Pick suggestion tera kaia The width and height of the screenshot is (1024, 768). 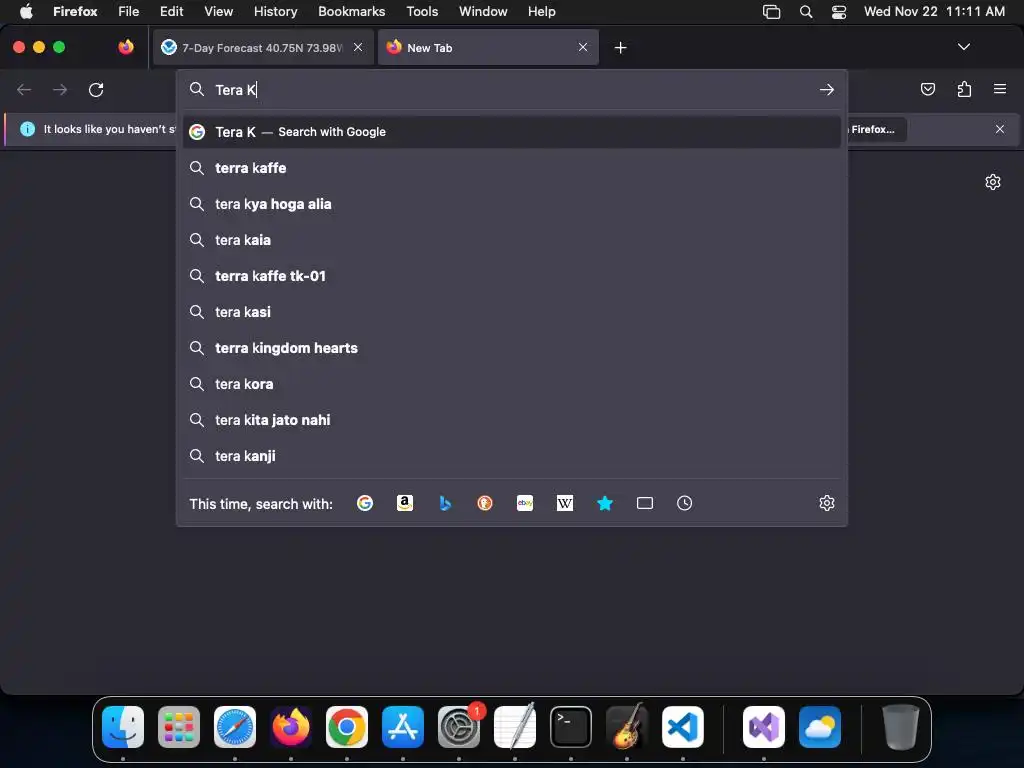pyautogui.click(x=511, y=240)
